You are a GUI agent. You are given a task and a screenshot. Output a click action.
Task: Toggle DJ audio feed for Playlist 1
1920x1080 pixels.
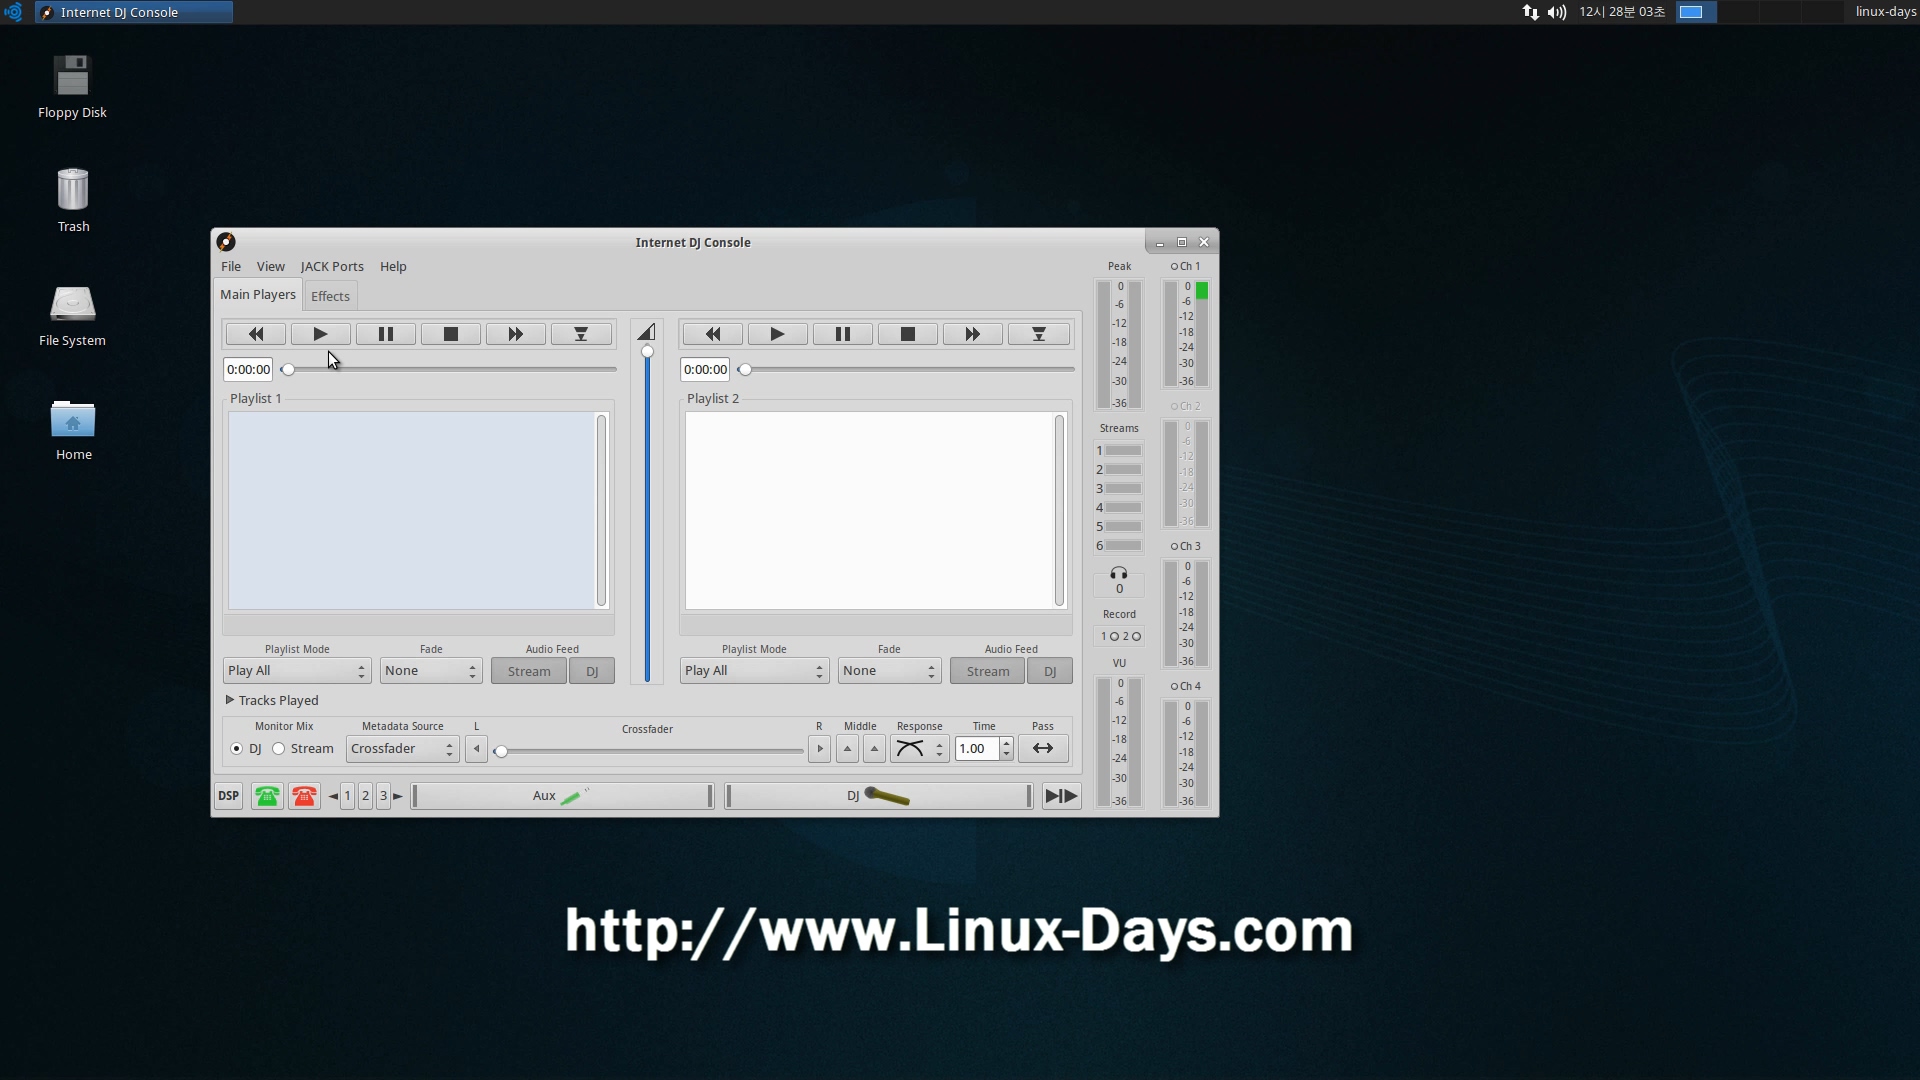pos(592,671)
